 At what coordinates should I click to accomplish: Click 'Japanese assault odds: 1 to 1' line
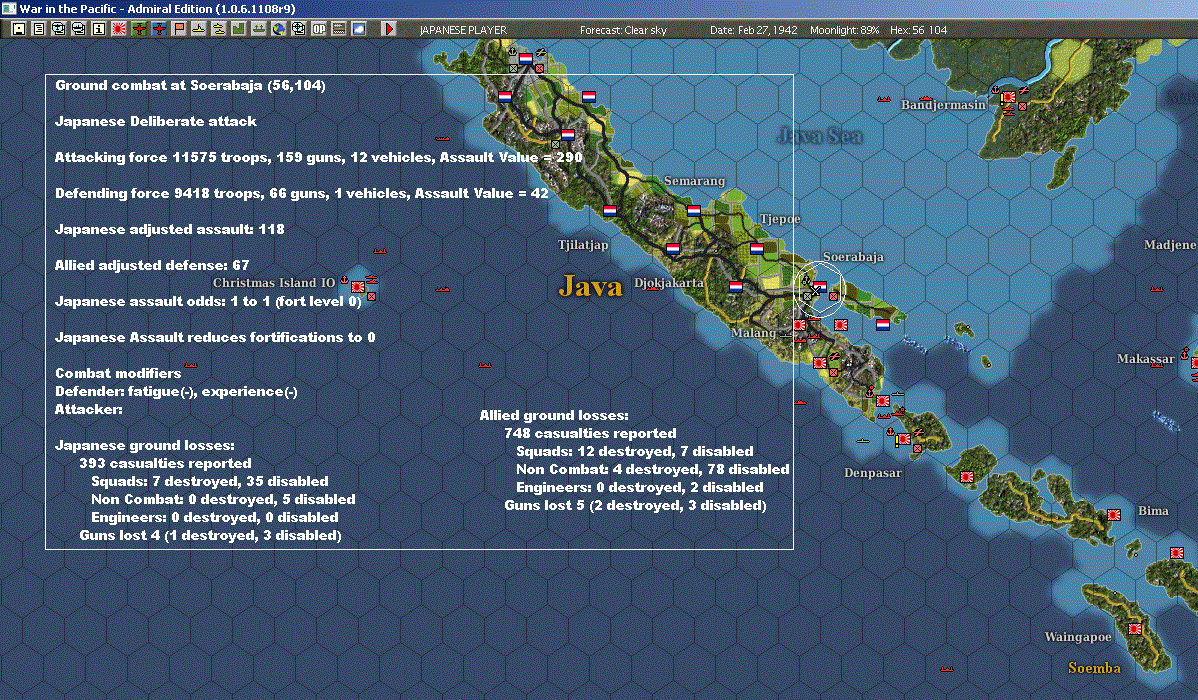click(208, 301)
